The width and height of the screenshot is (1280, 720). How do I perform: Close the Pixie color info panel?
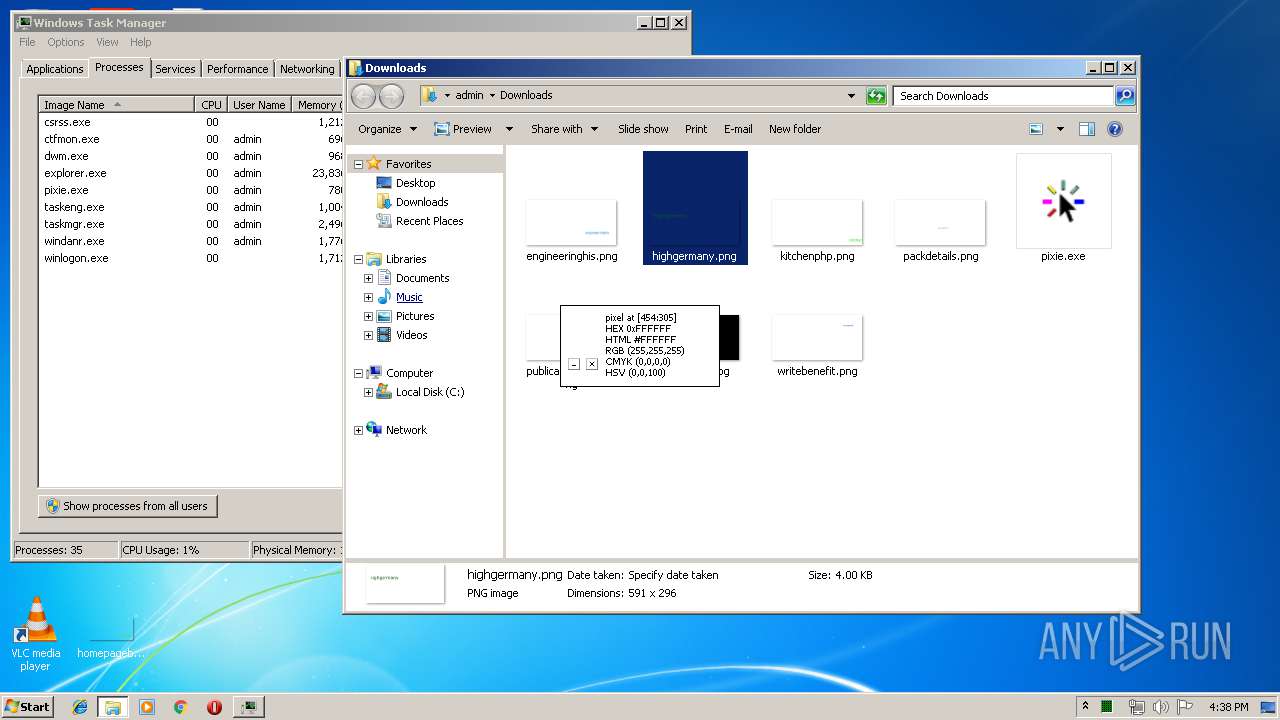click(x=592, y=364)
